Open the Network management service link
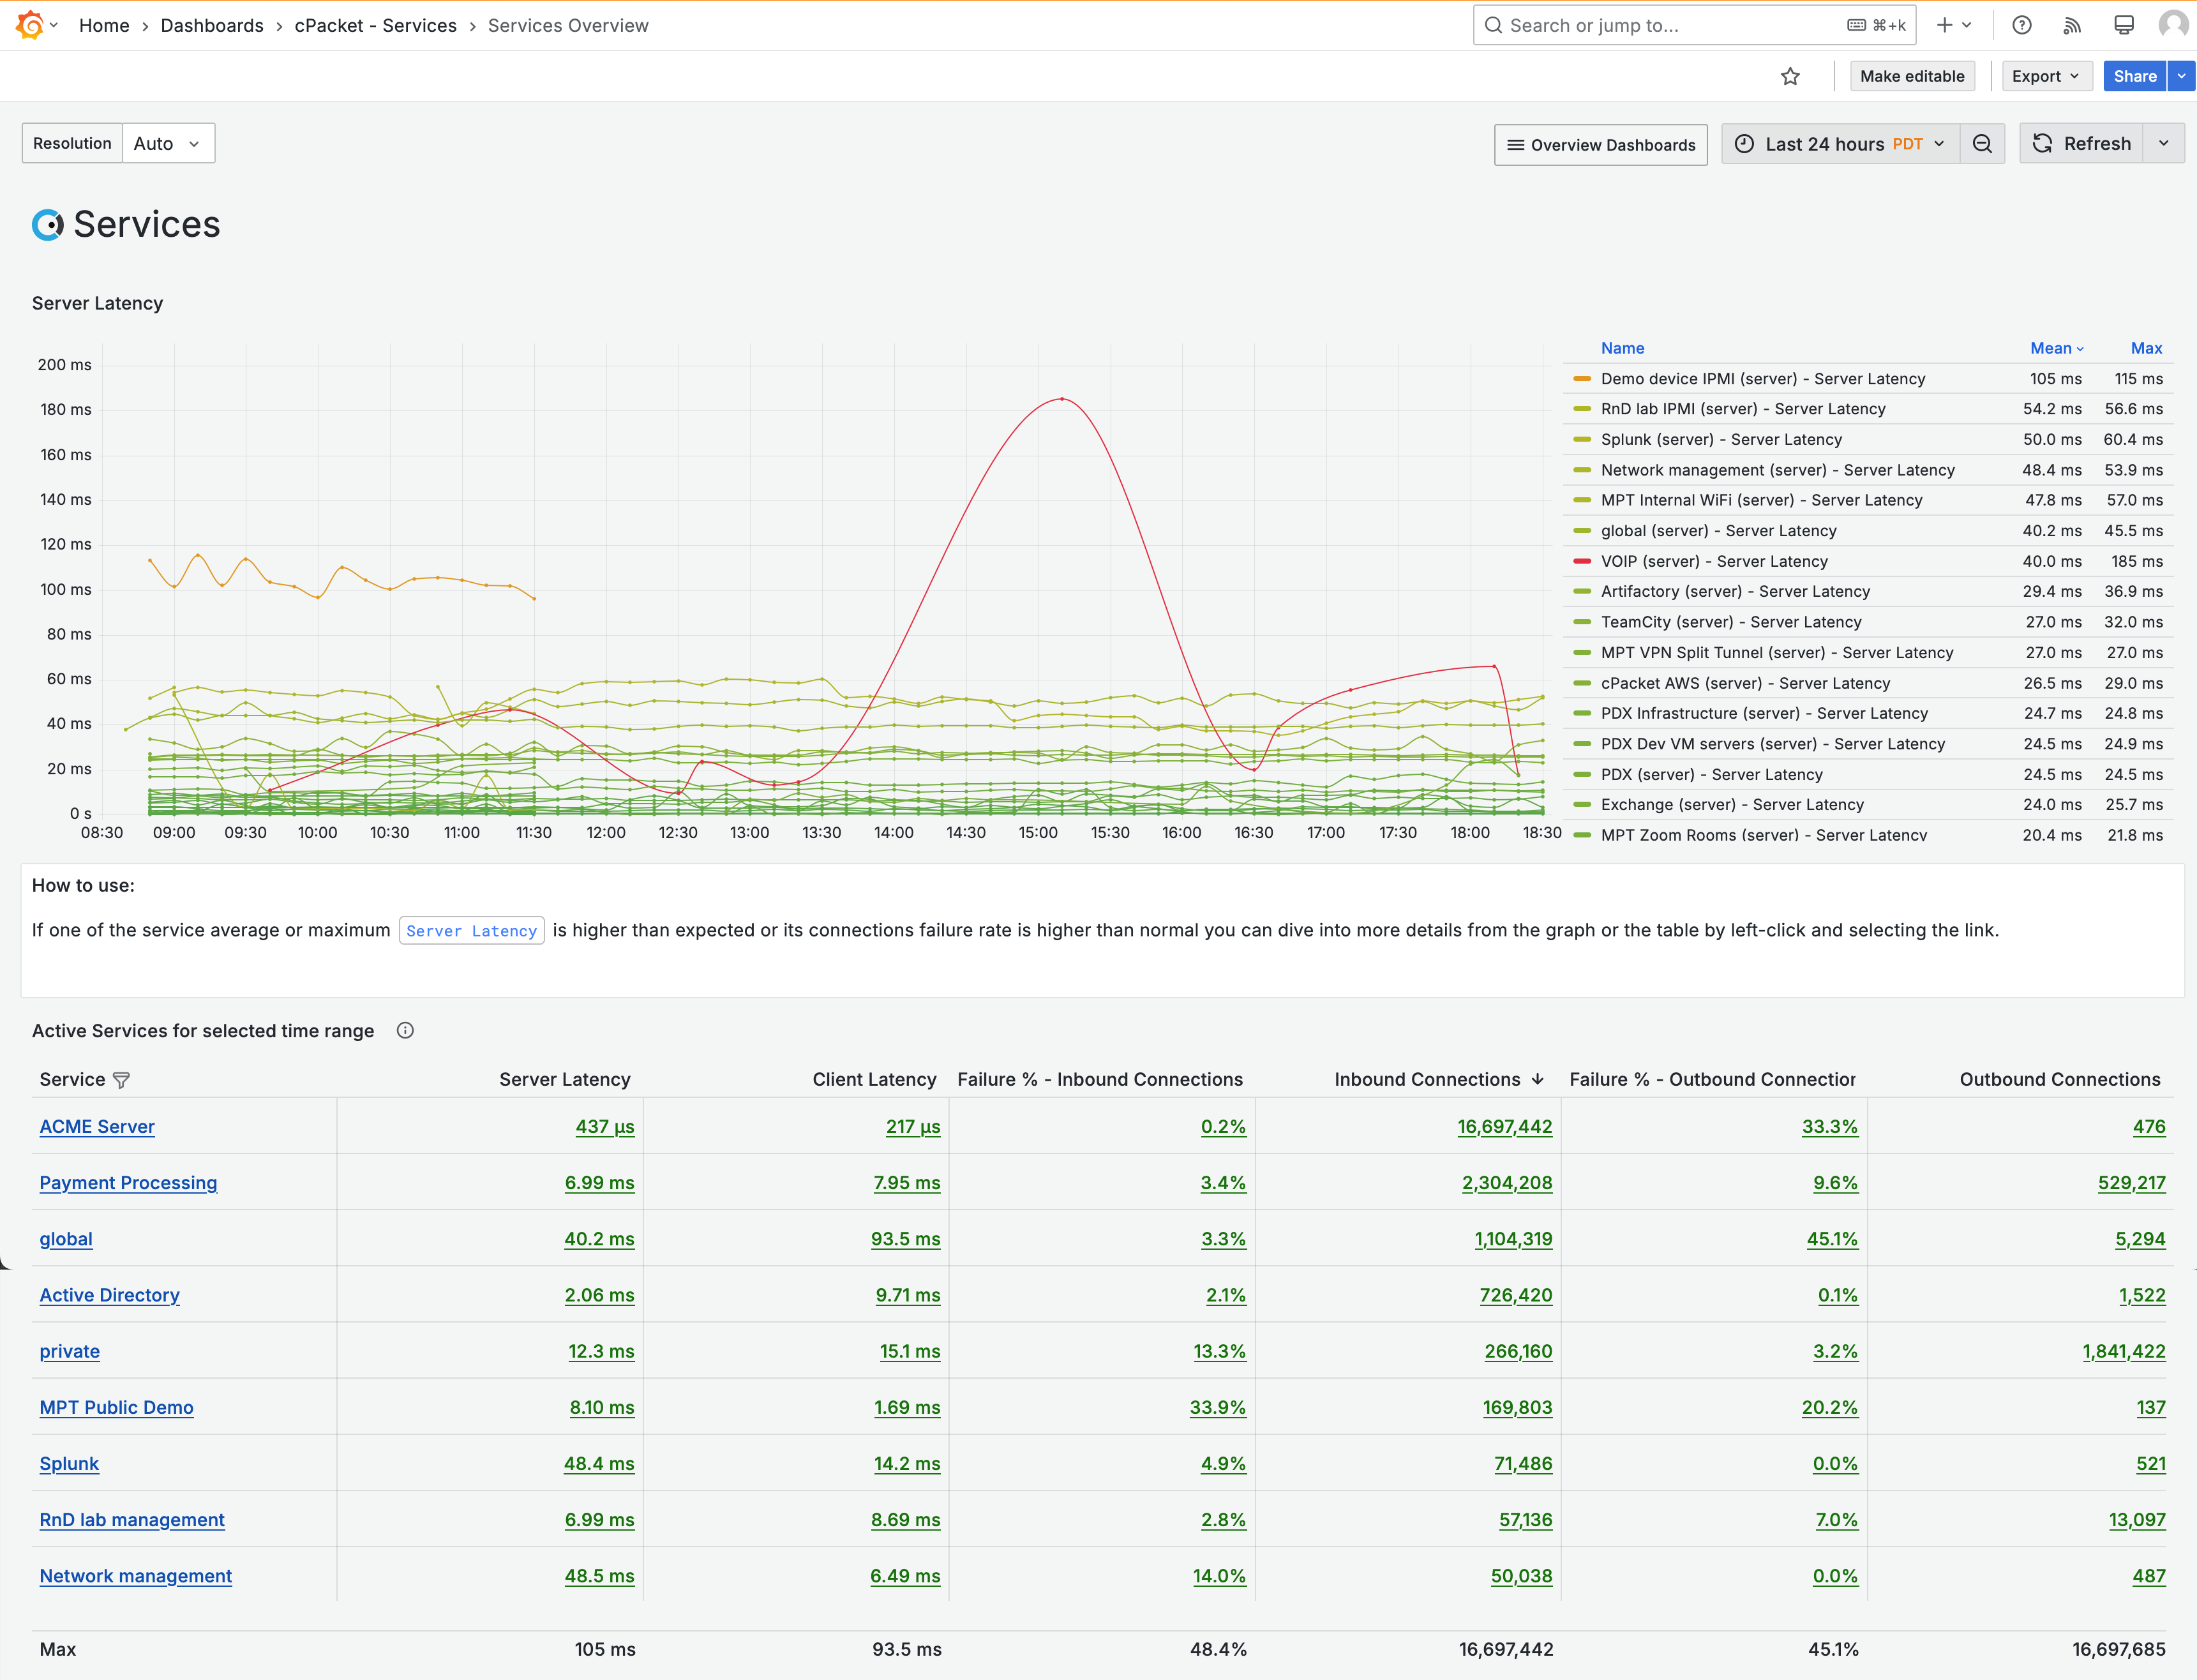2197x1680 pixels. tap(135, 1575)
